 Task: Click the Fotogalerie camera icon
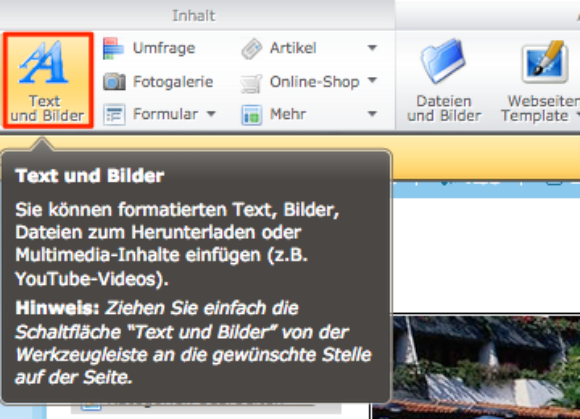pyautogui.click(x=114, y=81)
